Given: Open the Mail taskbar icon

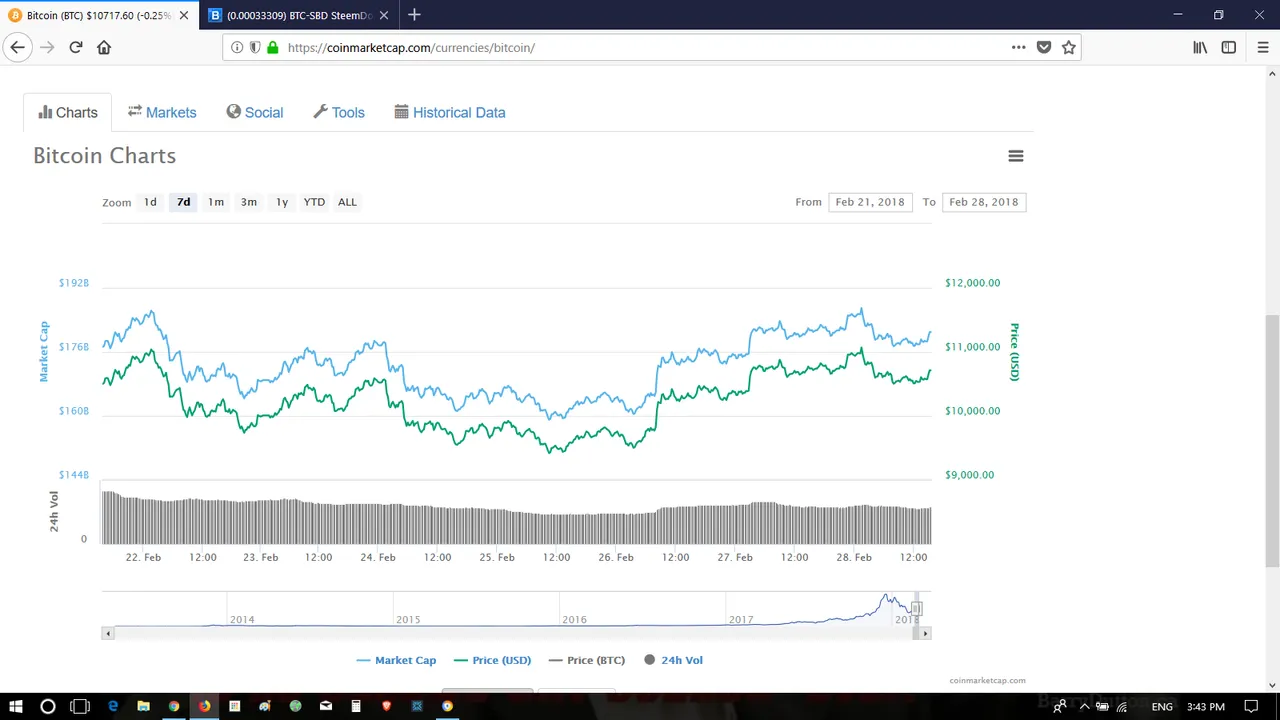Looking at the screenshot, I should [326, 706].
